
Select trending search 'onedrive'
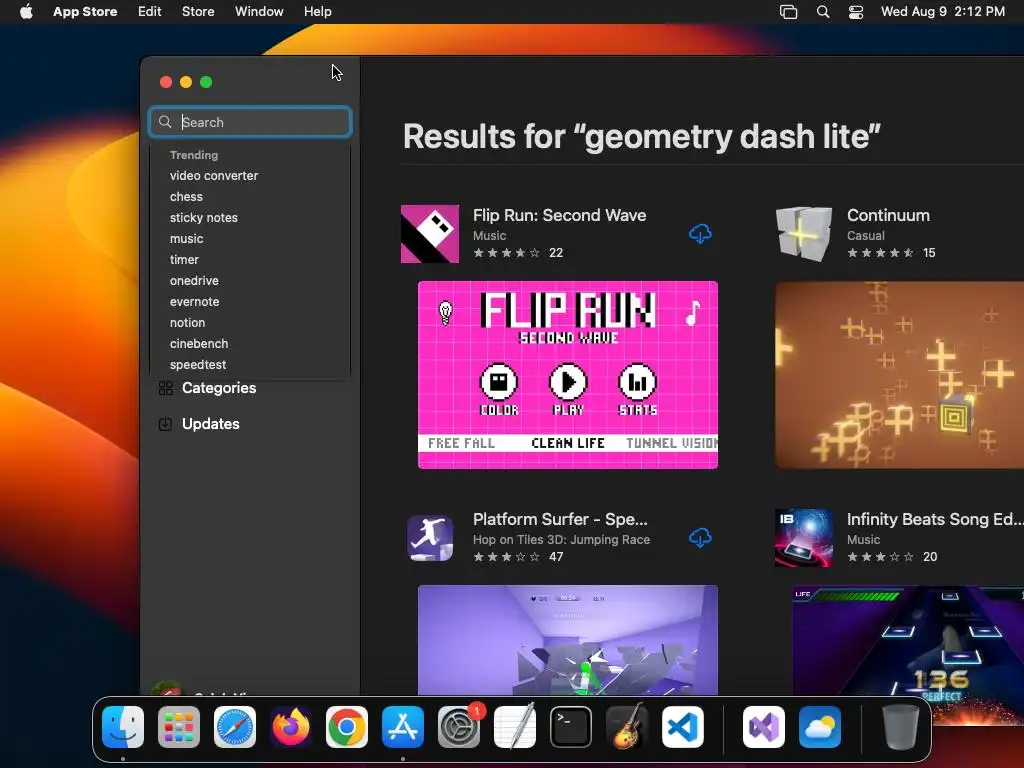194,281
